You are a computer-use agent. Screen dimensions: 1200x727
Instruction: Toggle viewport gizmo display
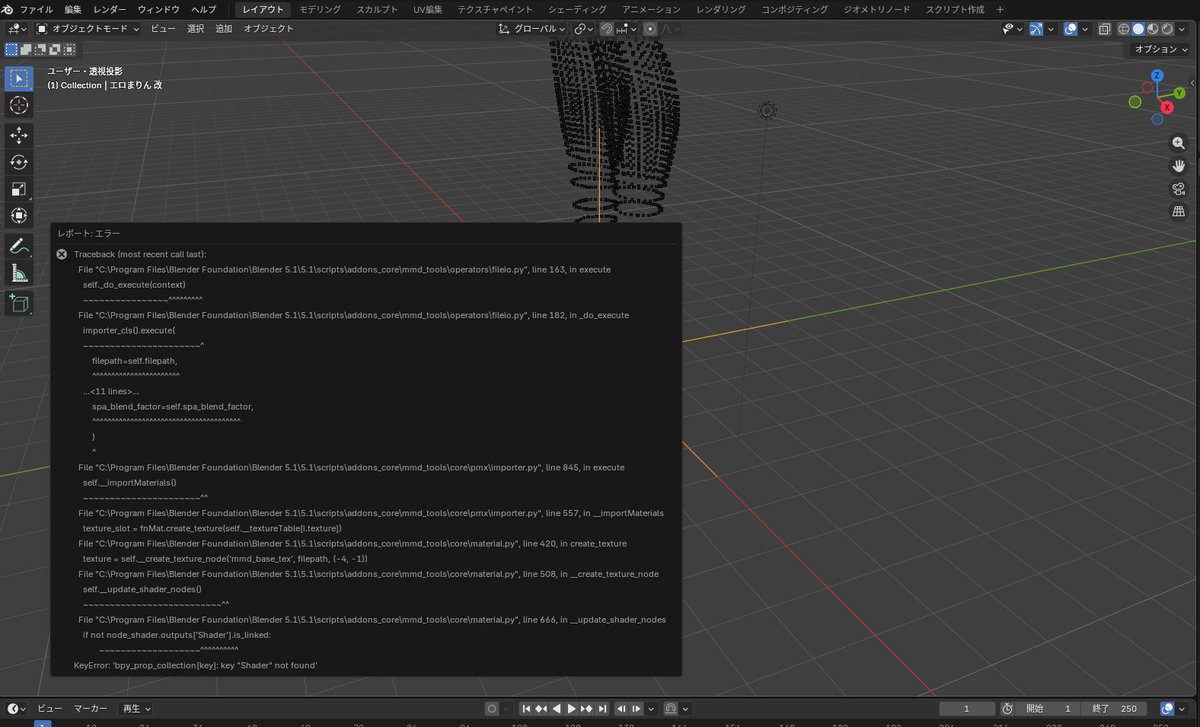(1037, 29)
